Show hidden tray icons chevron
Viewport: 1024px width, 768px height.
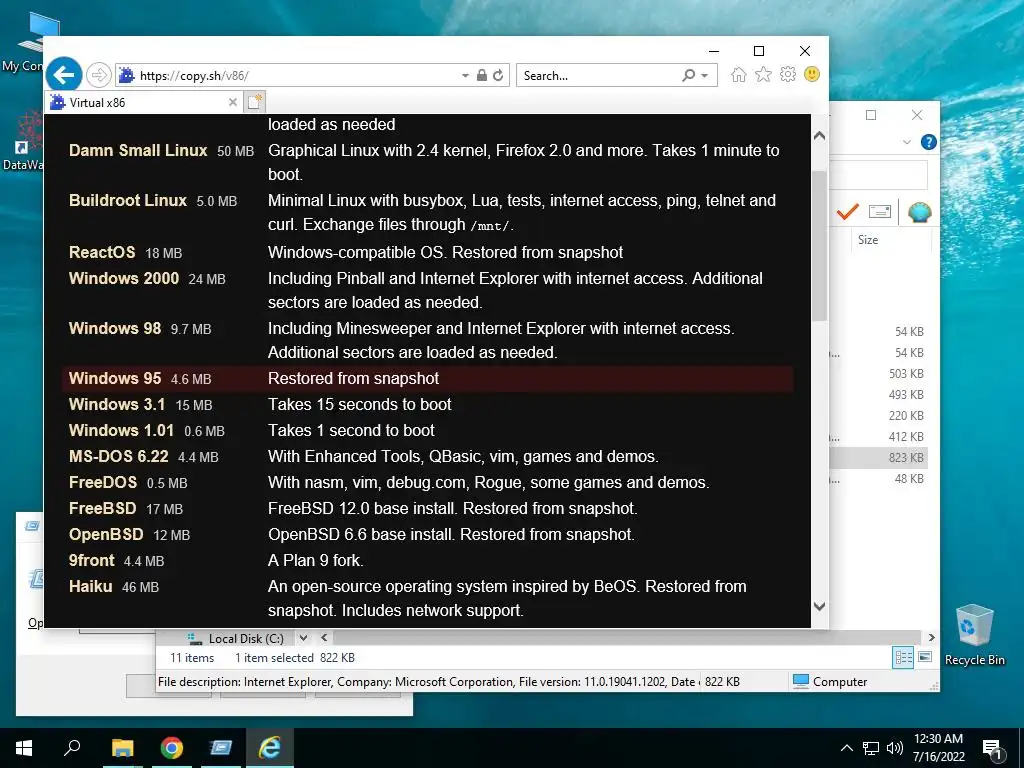846,748
